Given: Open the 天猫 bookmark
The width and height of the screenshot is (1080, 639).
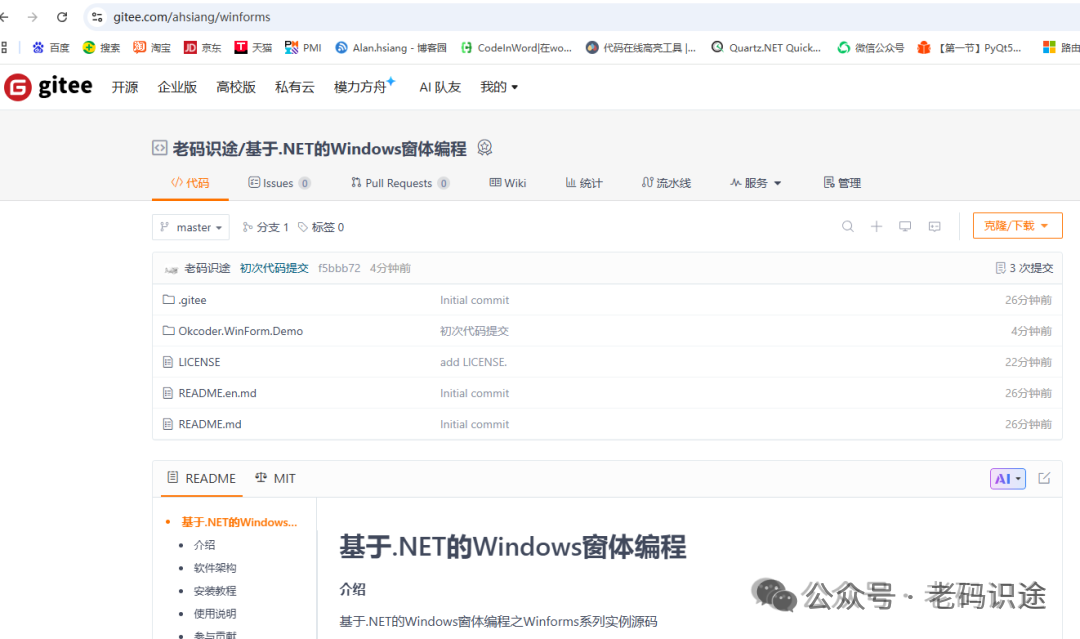Looking at the screenshot, I should coord(253,48).
